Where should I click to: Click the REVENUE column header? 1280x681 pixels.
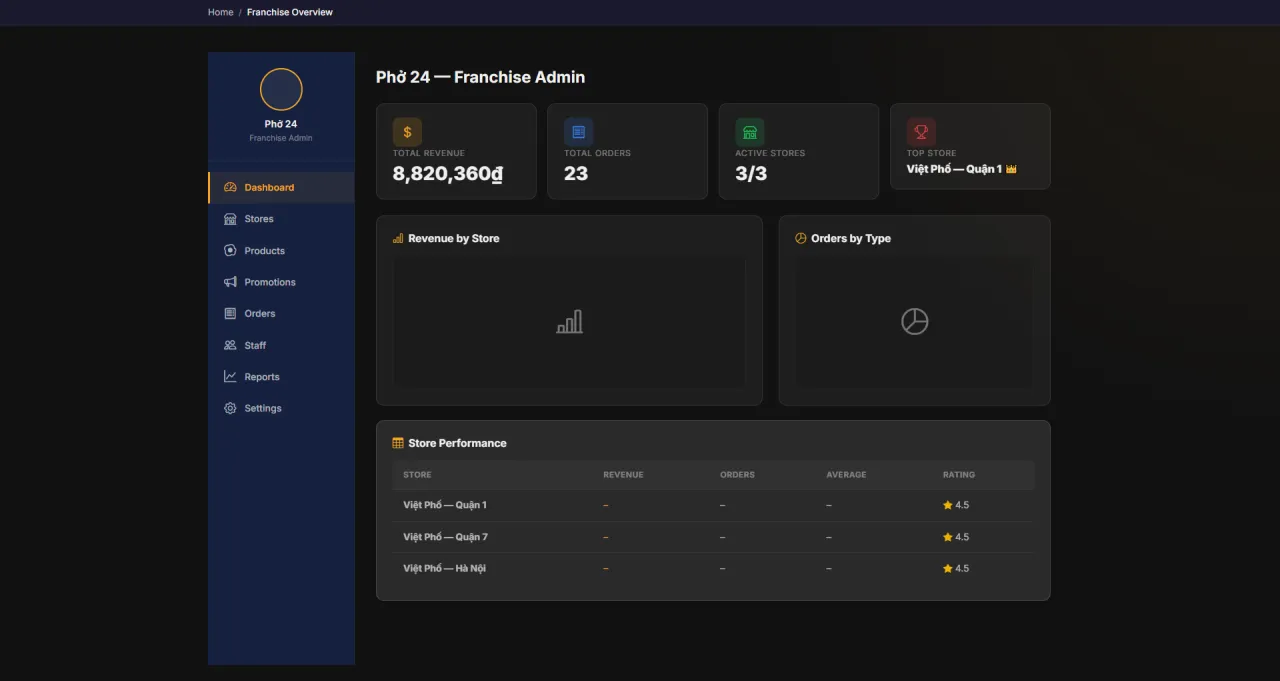tap(623, 475)
